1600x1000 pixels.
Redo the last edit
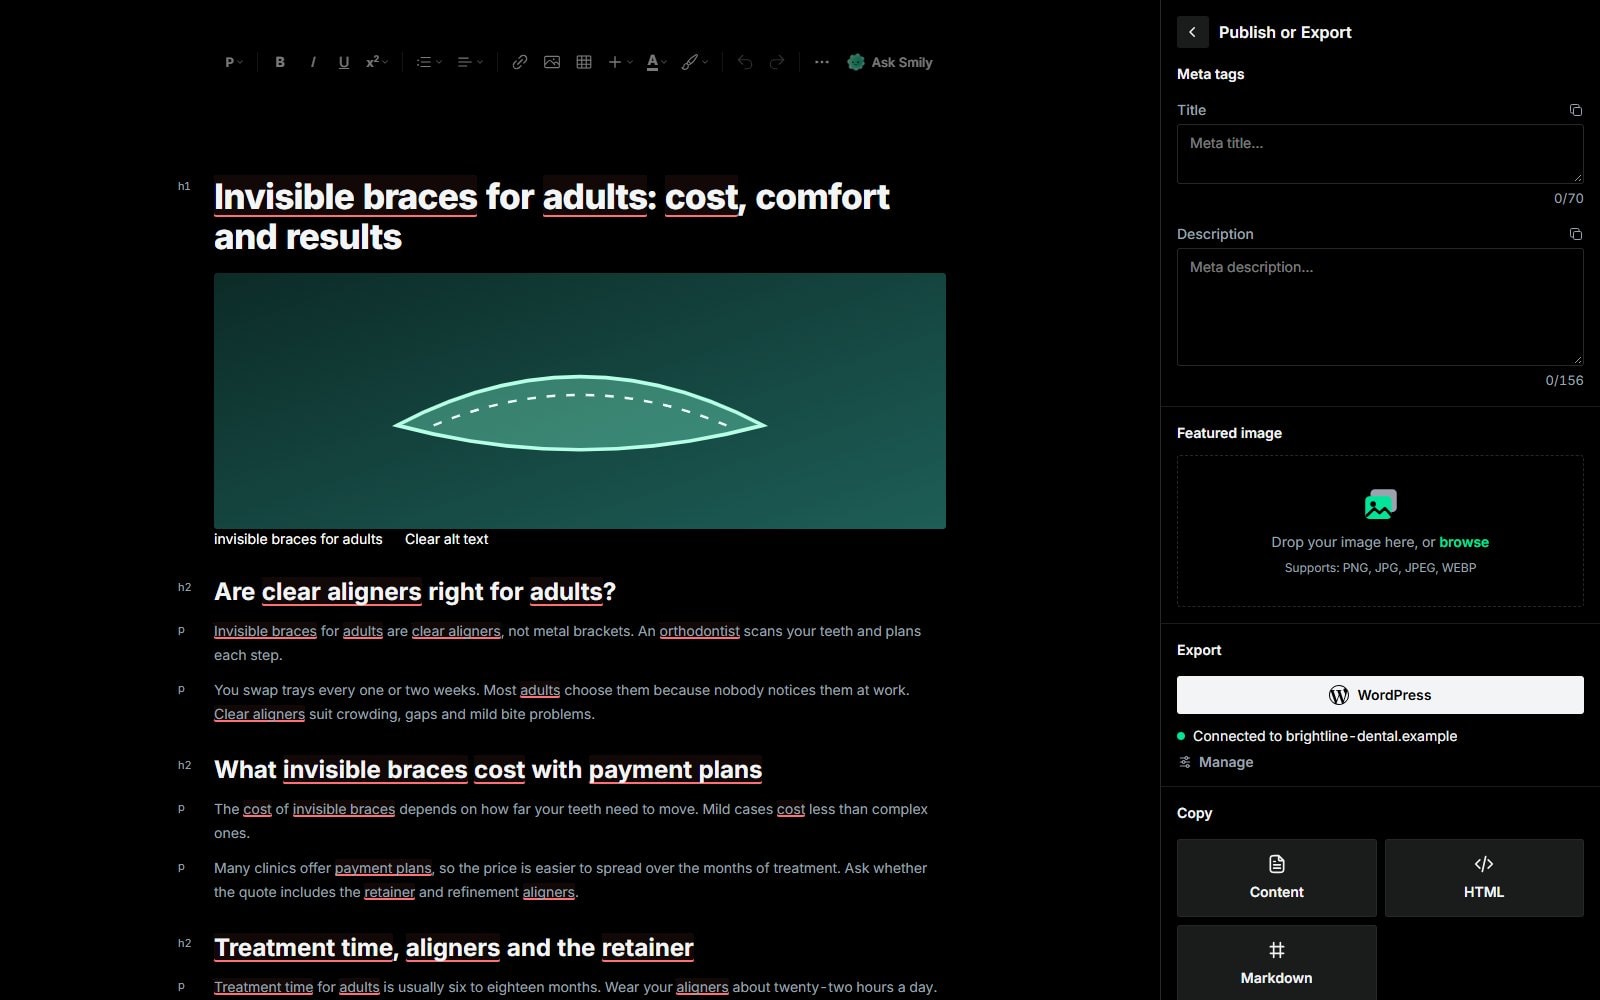(x=777, y=62)
